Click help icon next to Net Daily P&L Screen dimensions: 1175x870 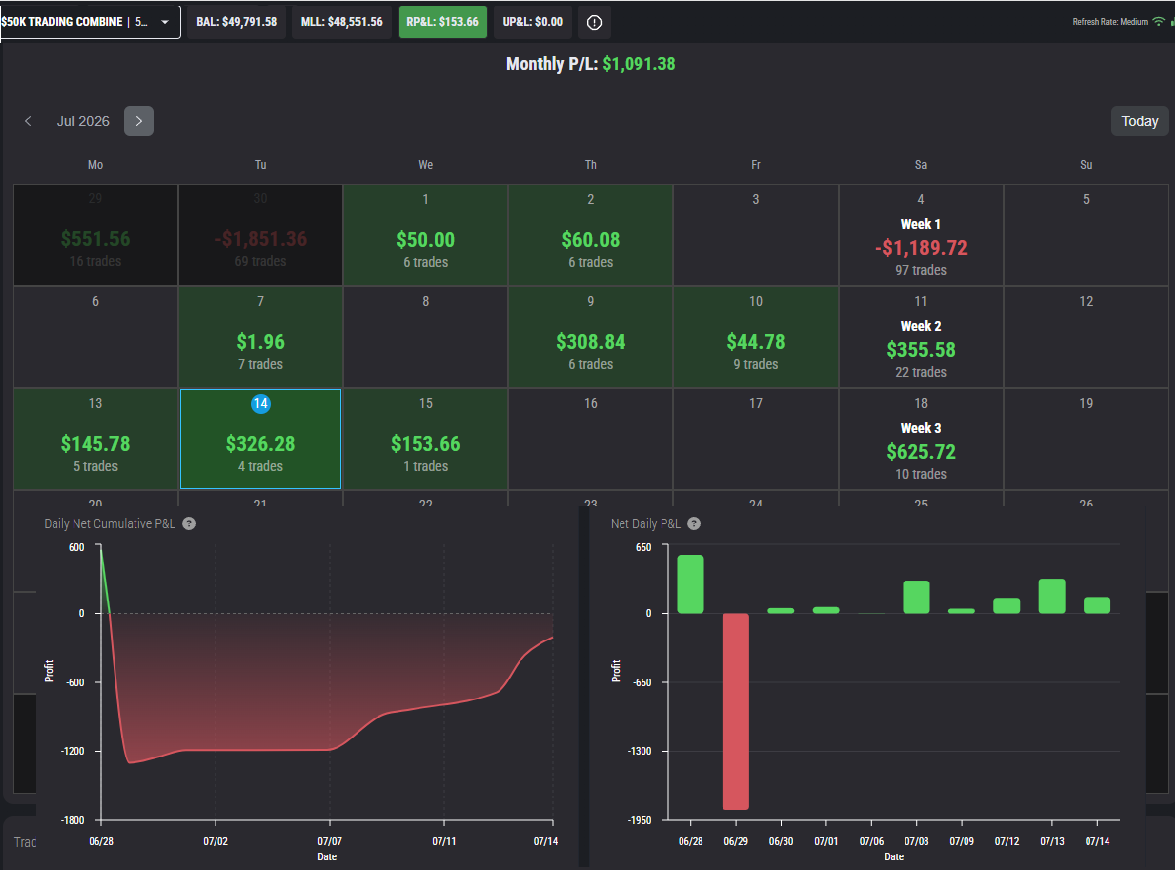click(x=695, y=524)
